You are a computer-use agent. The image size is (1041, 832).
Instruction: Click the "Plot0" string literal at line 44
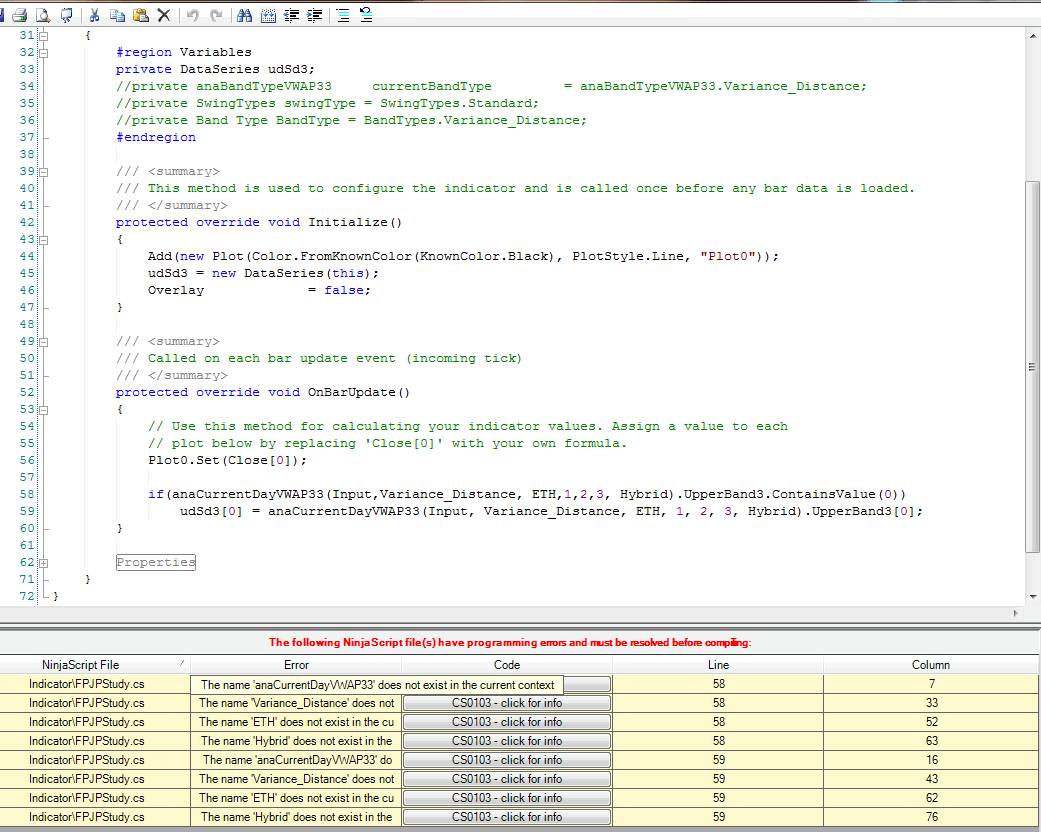pyautogui.click(x=728, y=256)
